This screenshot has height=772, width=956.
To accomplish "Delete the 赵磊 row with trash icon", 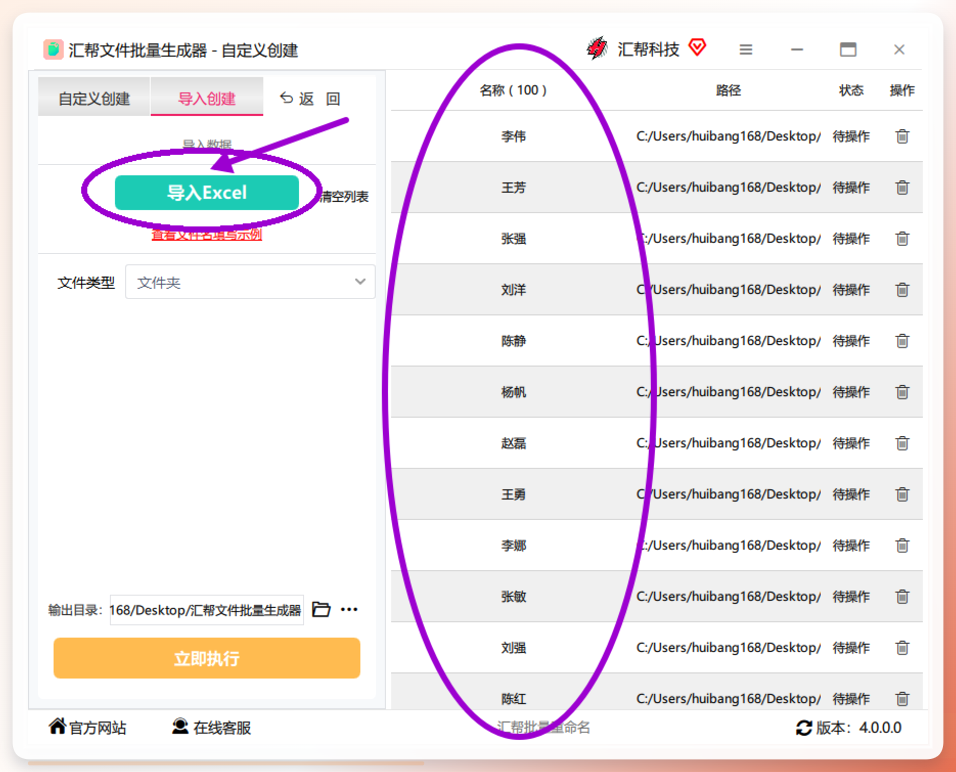I will (x=902, y=443).
